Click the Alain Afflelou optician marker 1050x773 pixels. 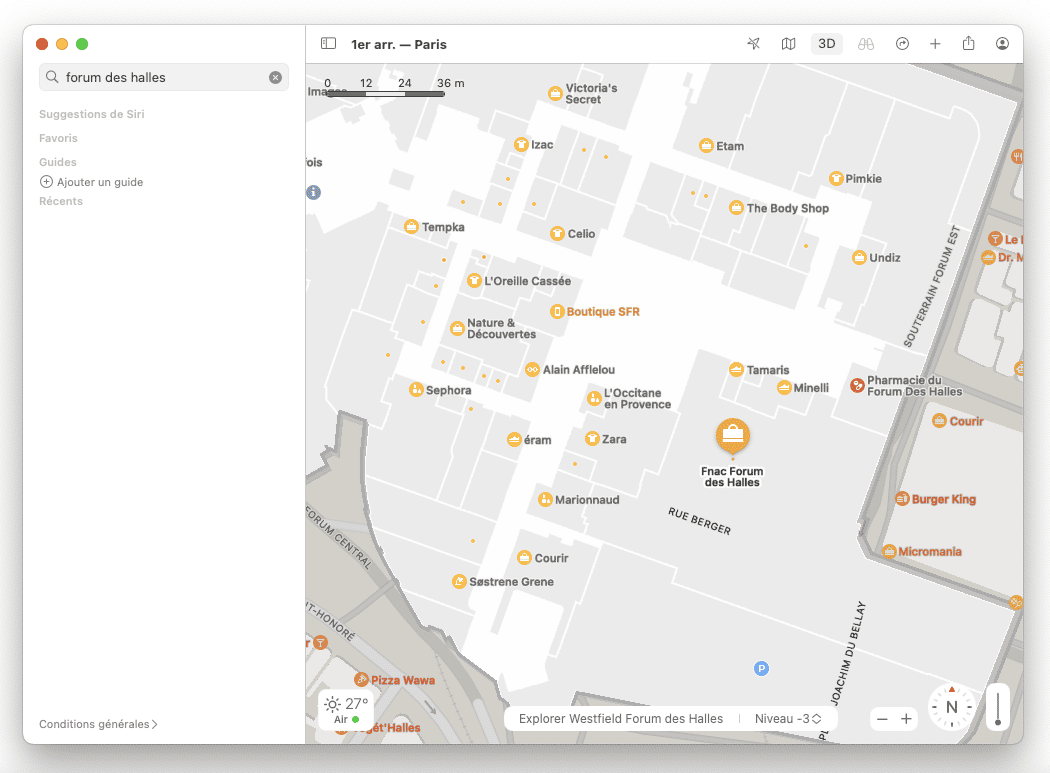[532, 369]
